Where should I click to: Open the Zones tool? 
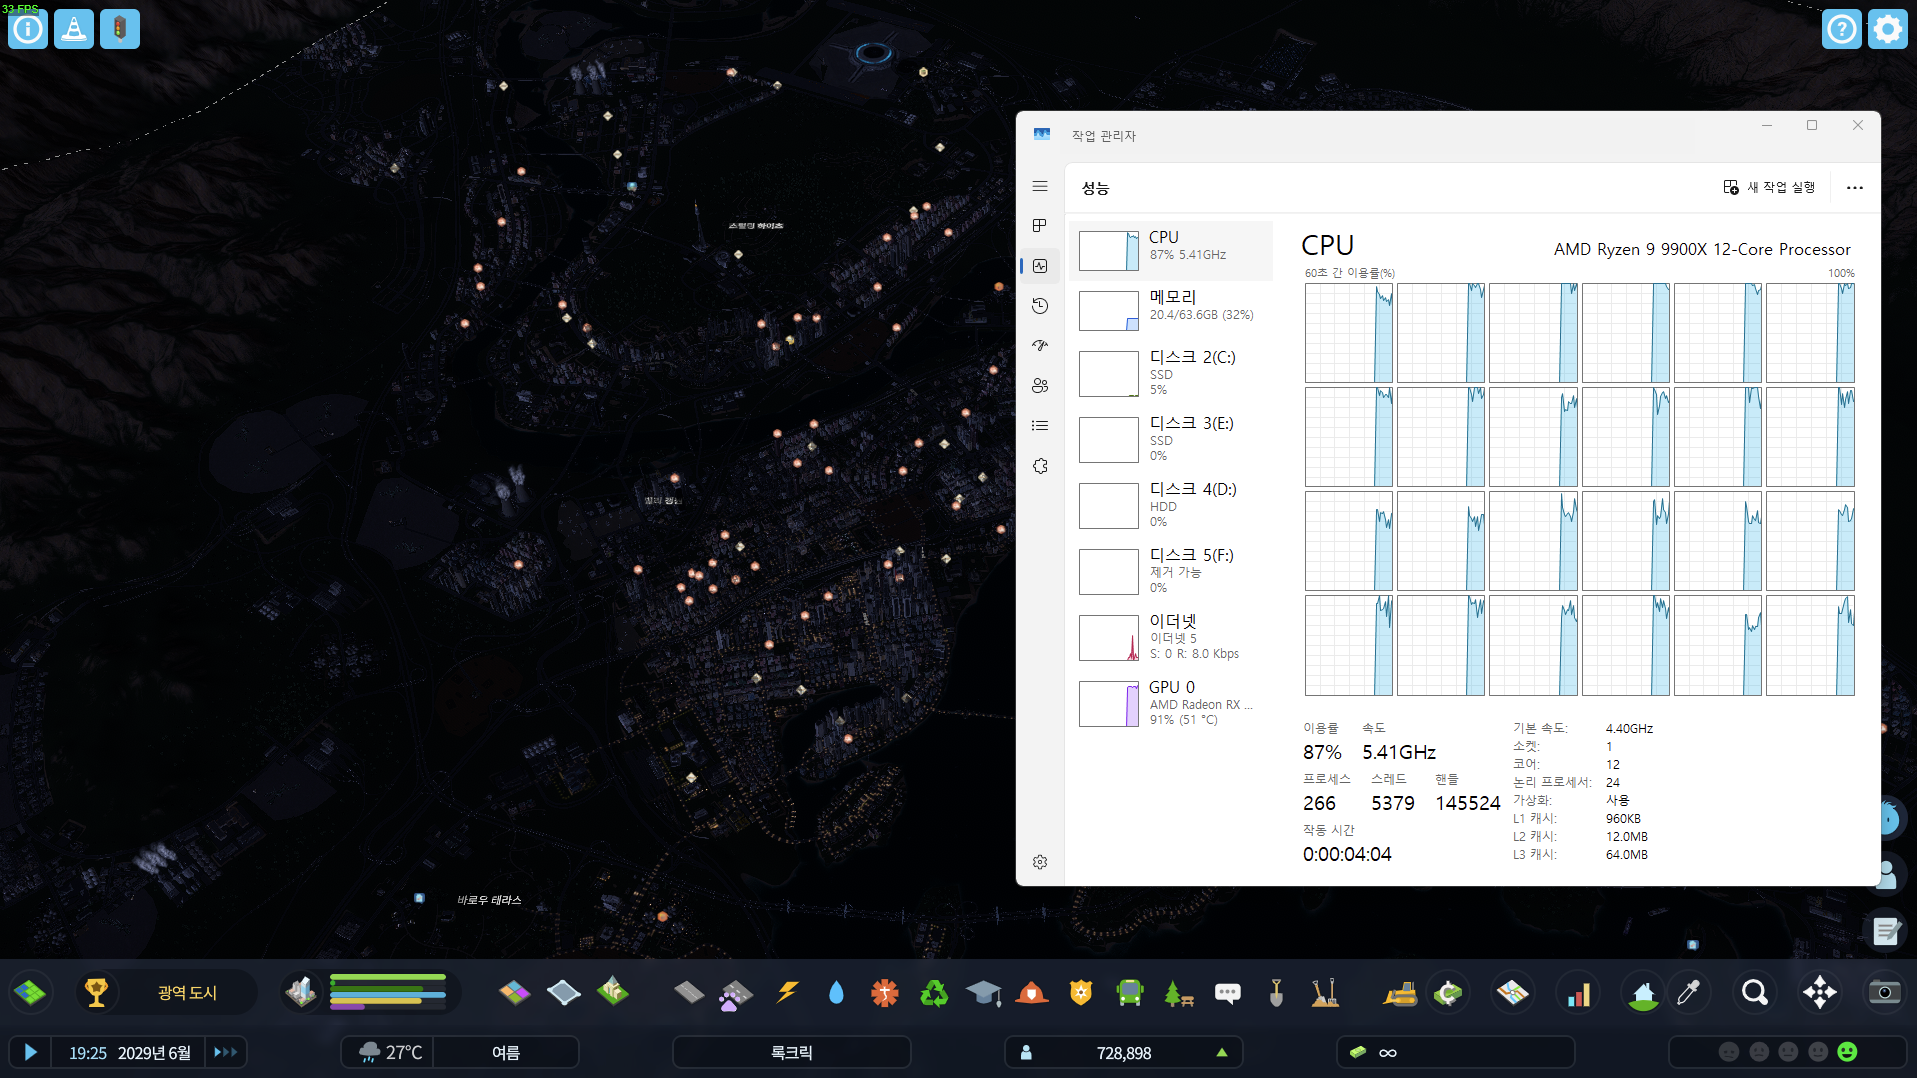pyautogui.click(x=515, y=992)
